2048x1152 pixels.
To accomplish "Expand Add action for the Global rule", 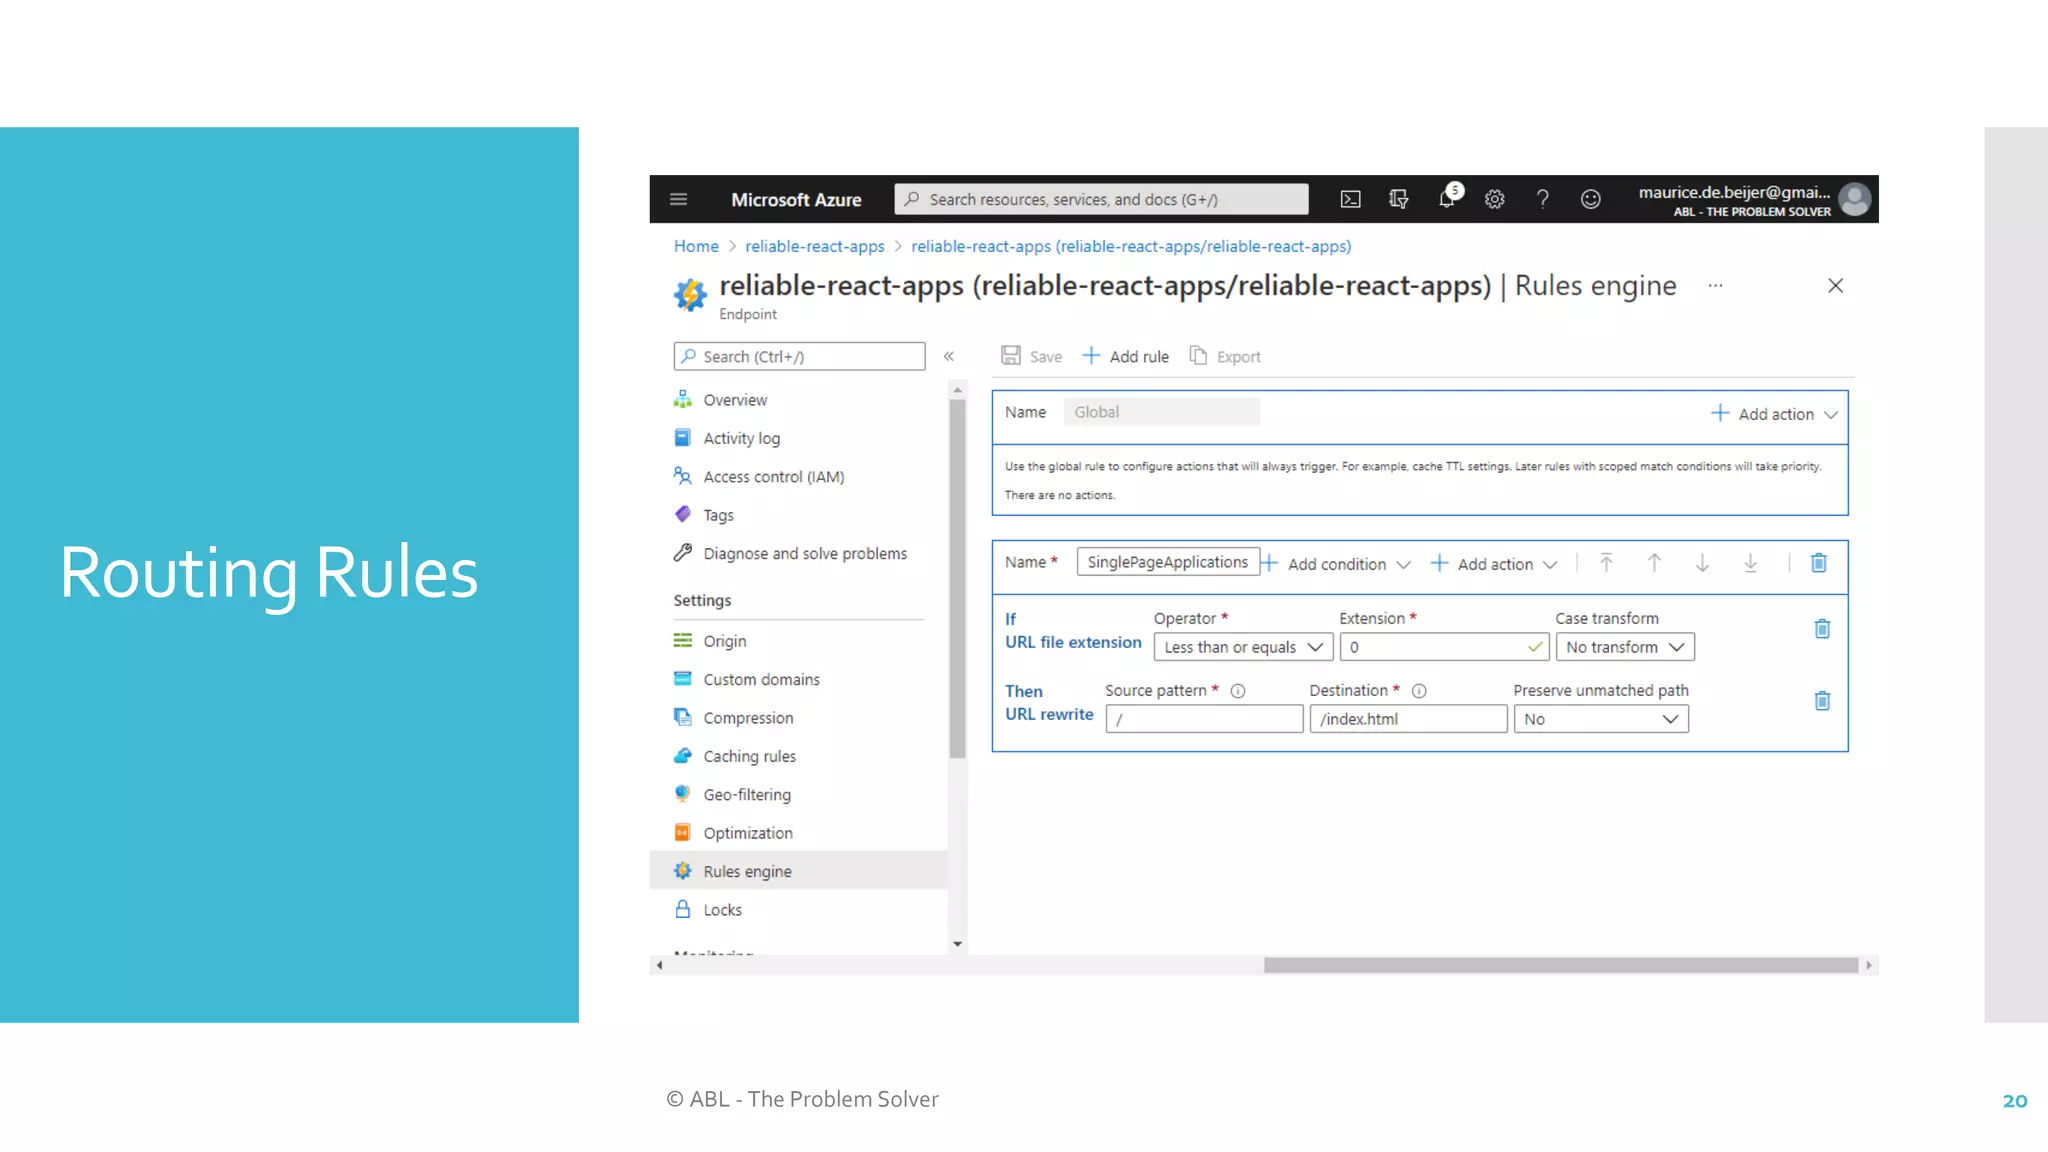I will click(1775, 414).
